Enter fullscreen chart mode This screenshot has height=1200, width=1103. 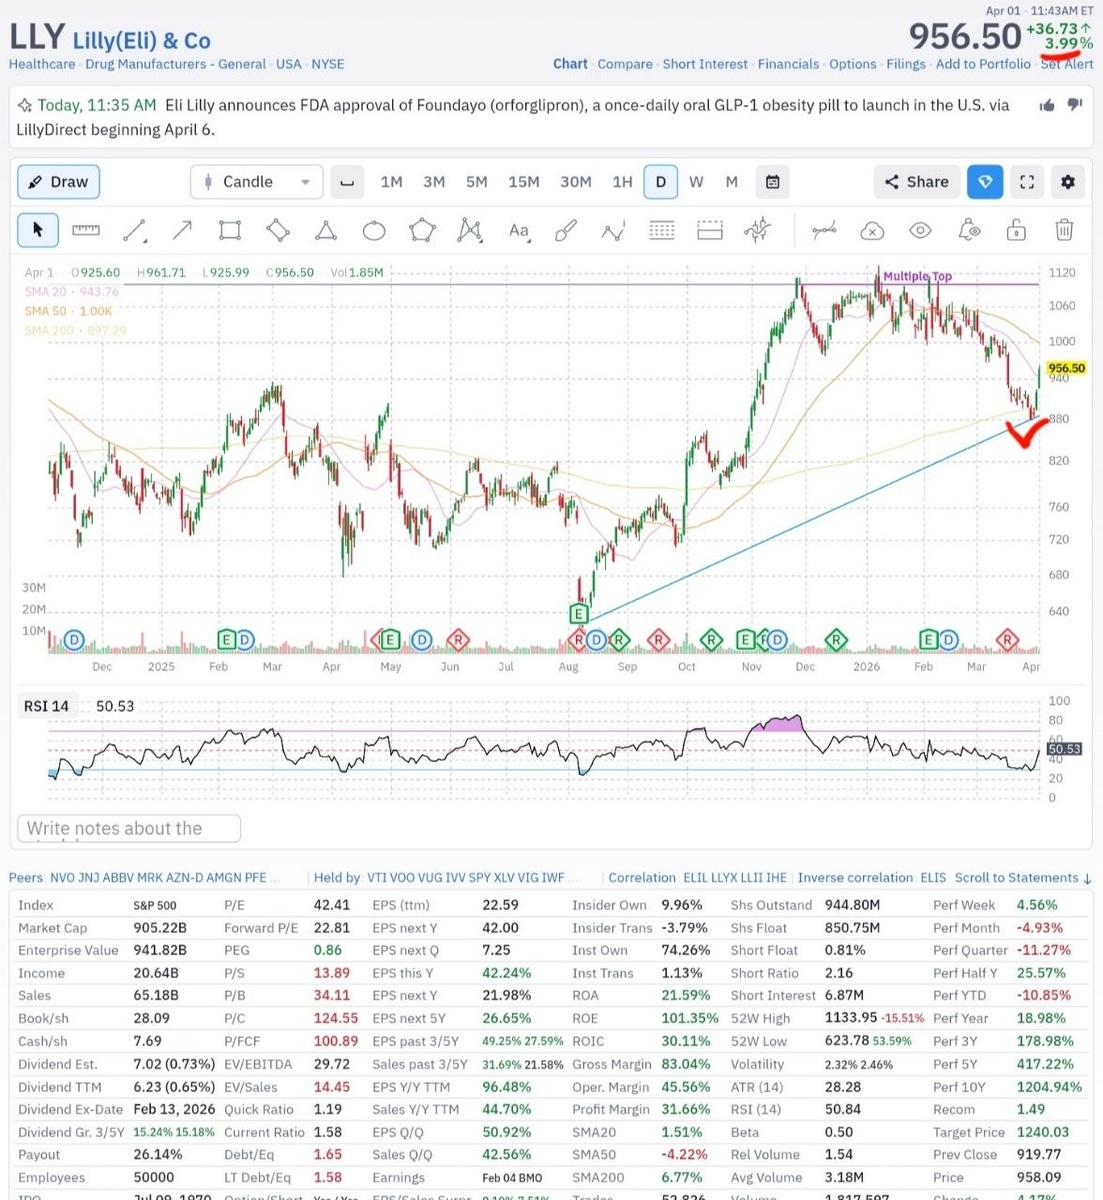coord(1027,182)
